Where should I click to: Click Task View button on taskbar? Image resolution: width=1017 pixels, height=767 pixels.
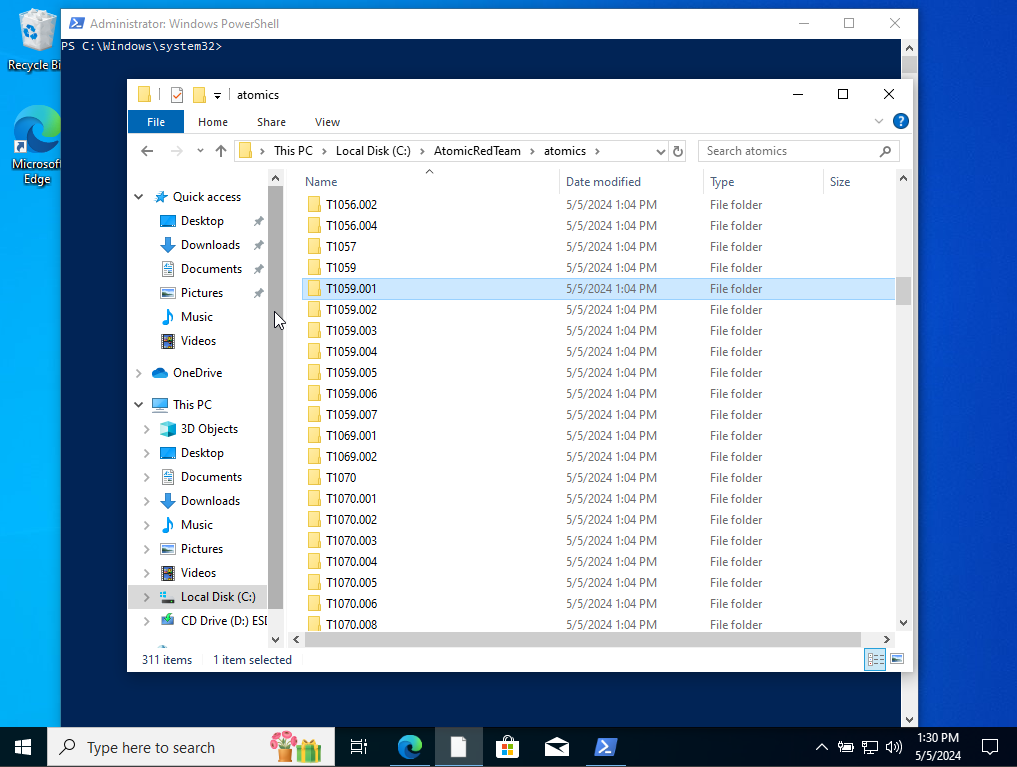pos(359,747)
